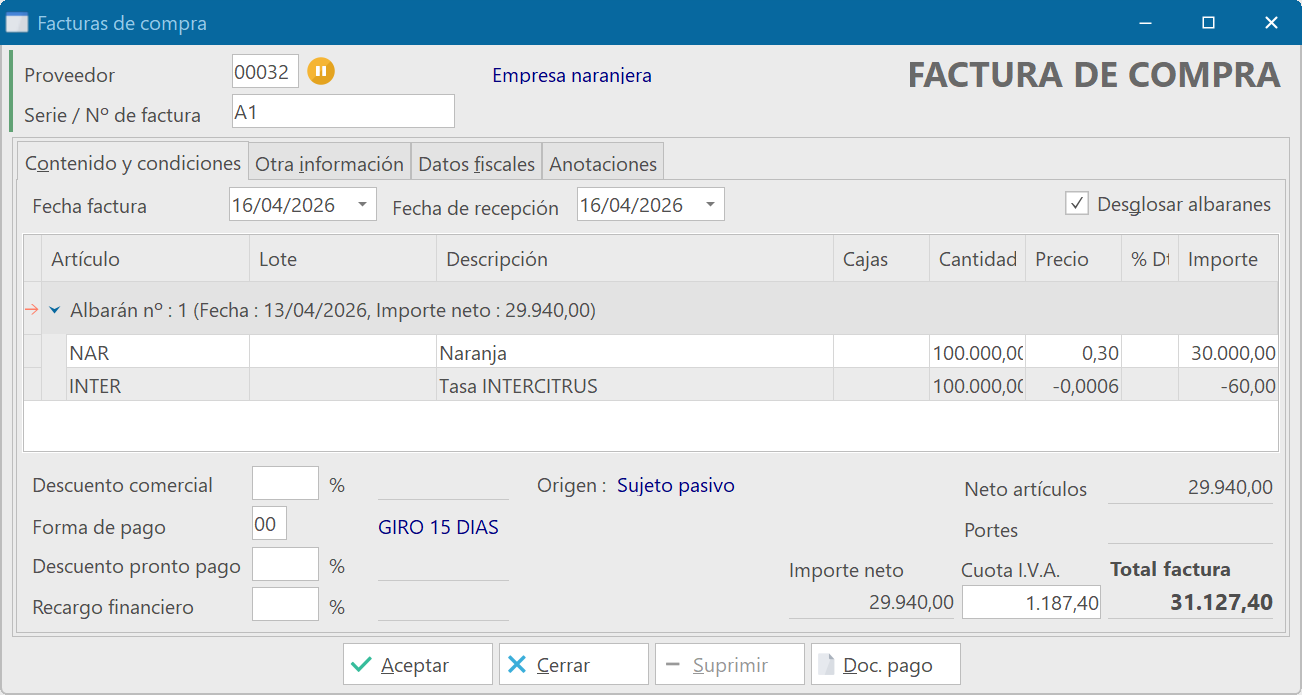Switch to the Otra información tab
This screenshot has width=1302, height=695.
click(x=329, y=164)
